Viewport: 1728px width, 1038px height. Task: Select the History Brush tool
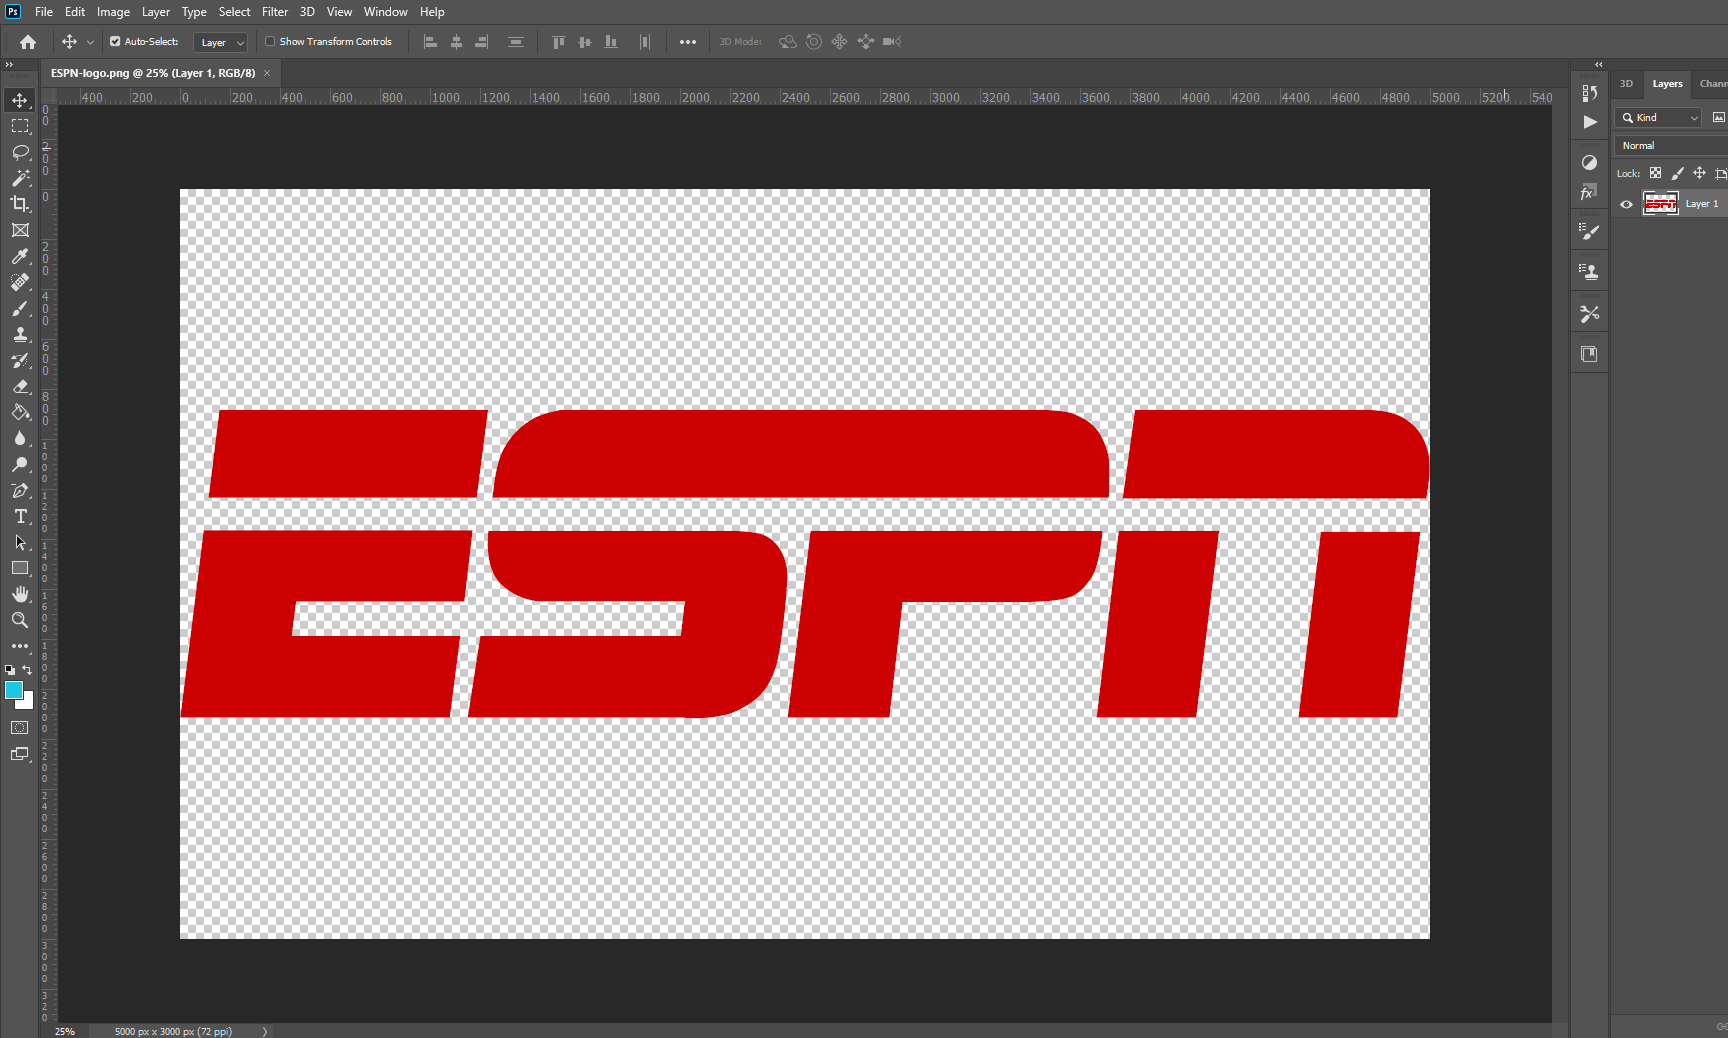point(20,360)
